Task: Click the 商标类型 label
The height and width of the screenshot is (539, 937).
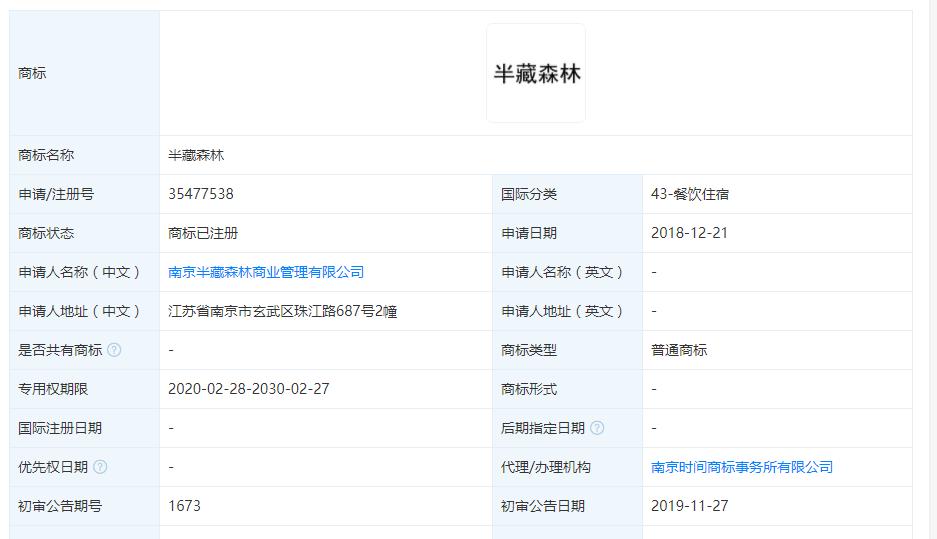Action: (529, 350)
